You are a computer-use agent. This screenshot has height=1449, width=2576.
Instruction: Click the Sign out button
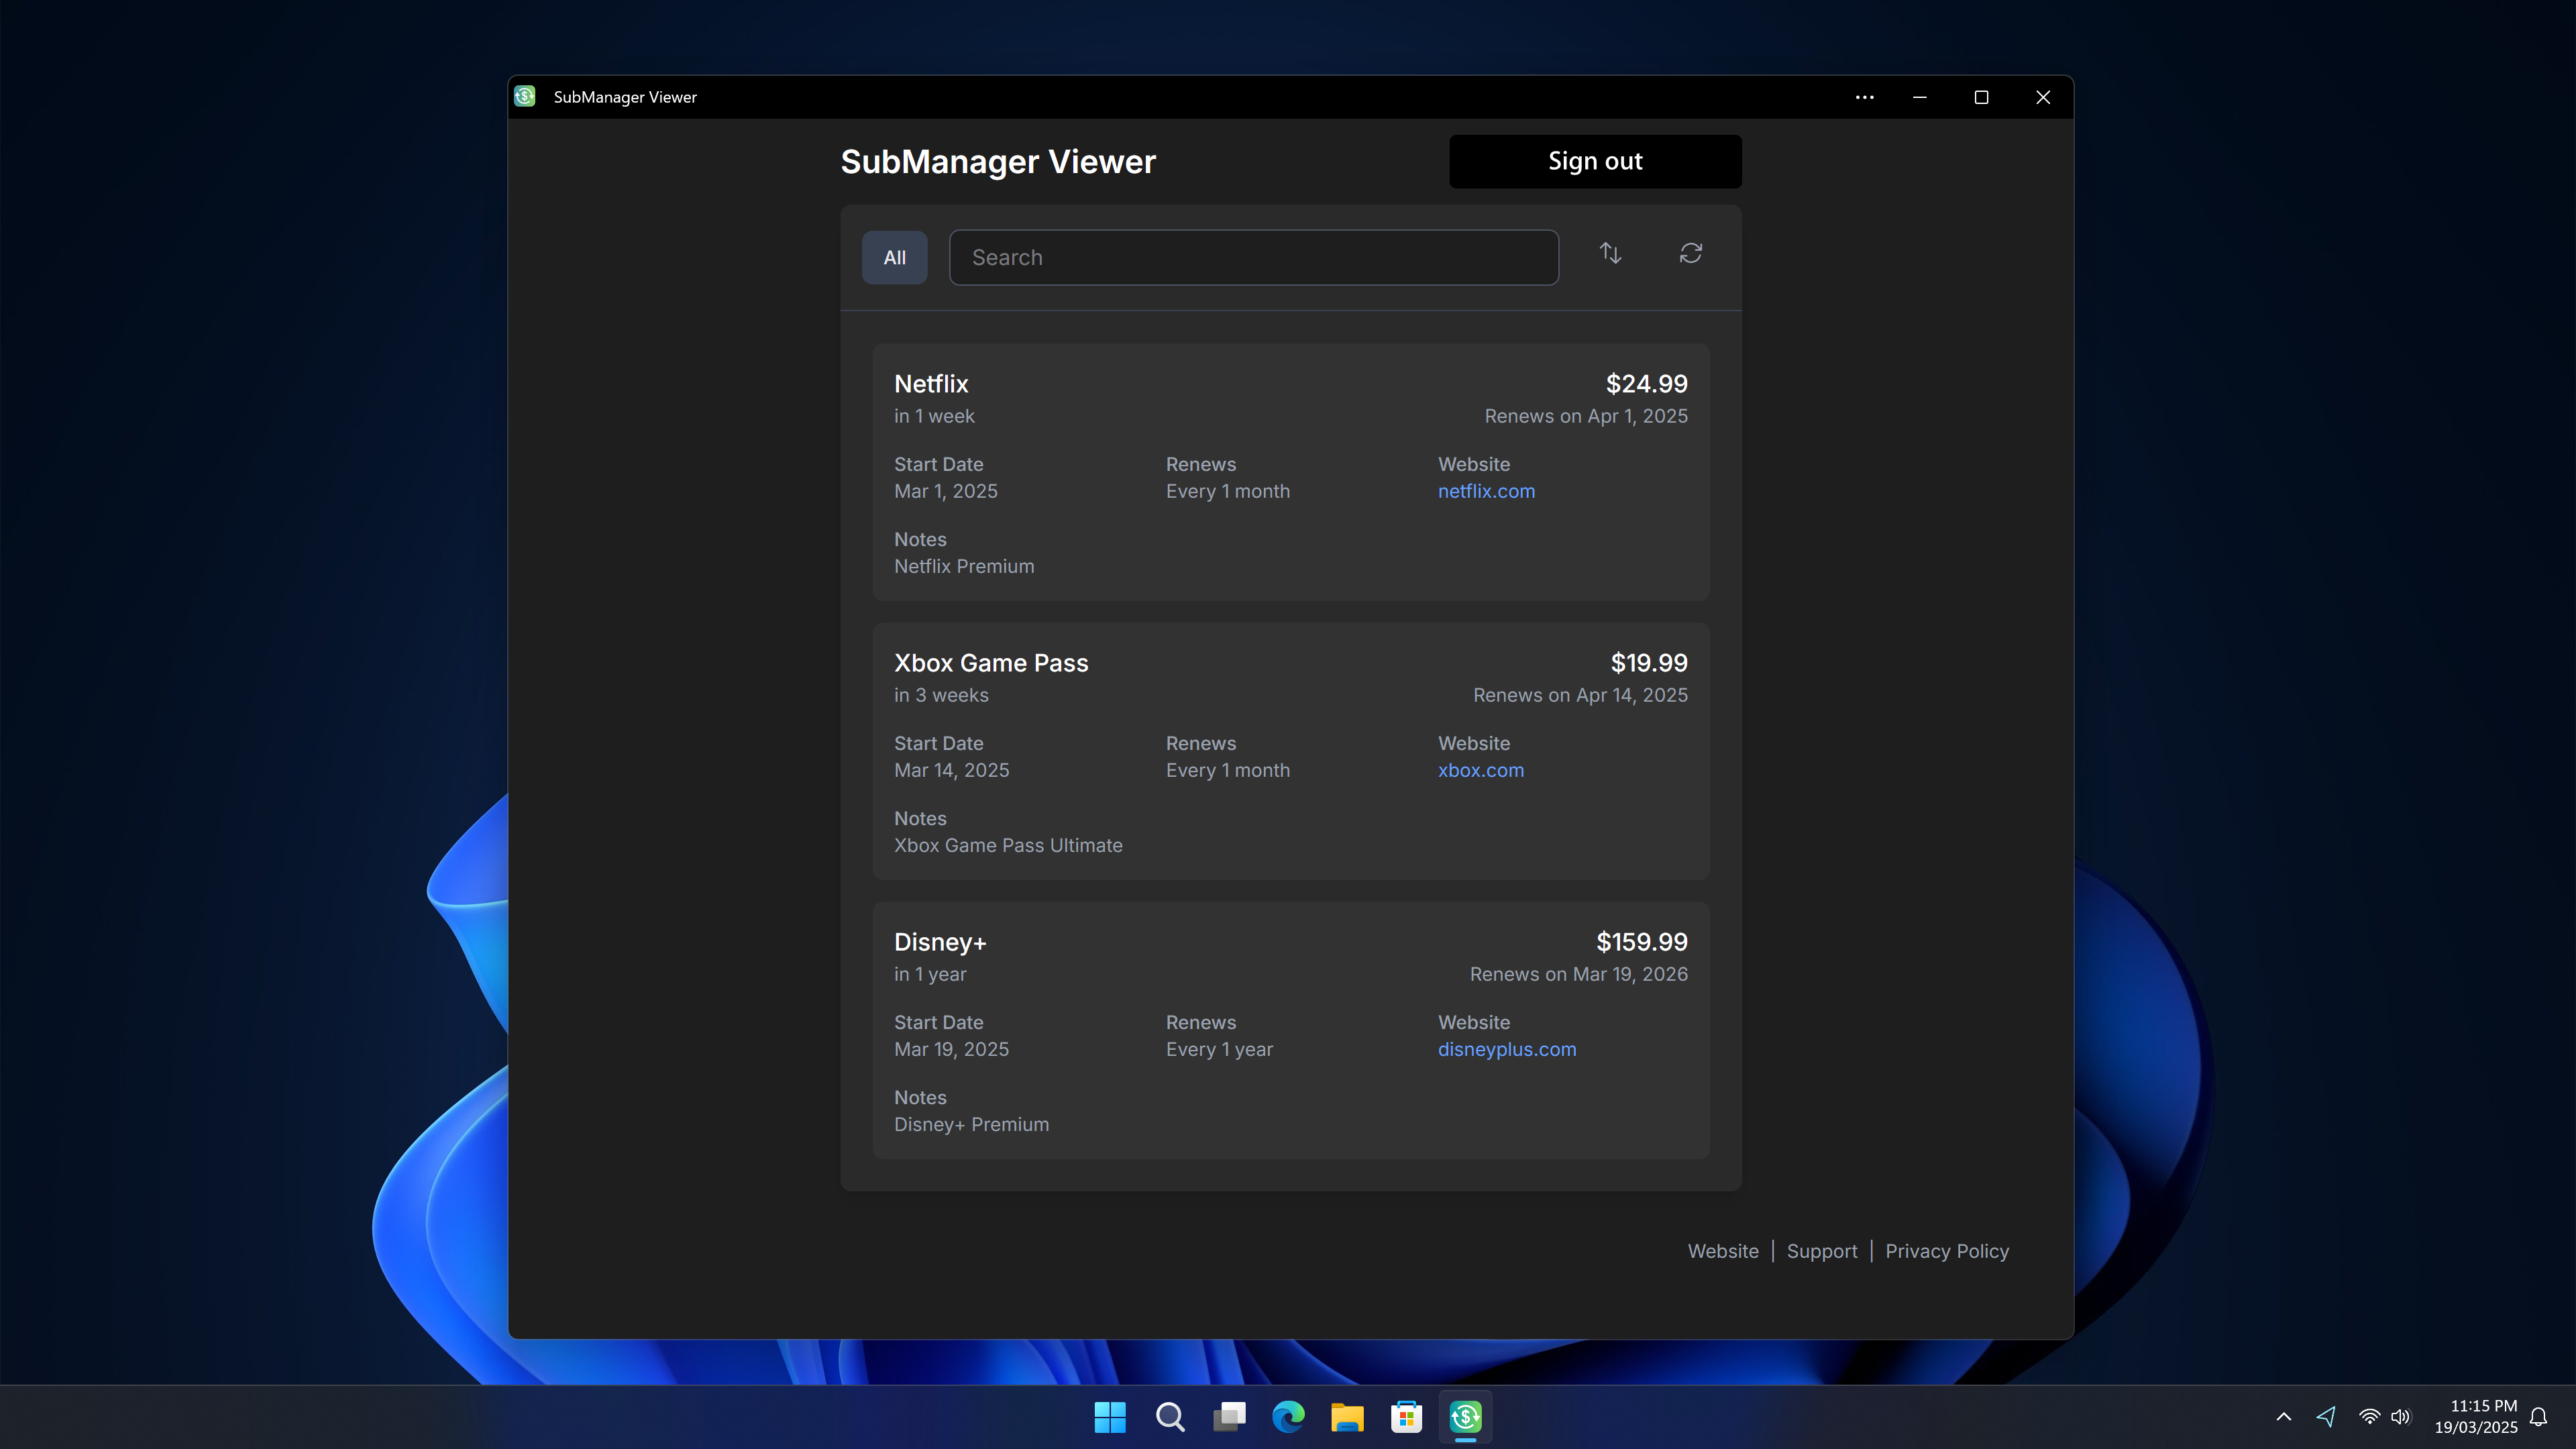pos(1595,161)
